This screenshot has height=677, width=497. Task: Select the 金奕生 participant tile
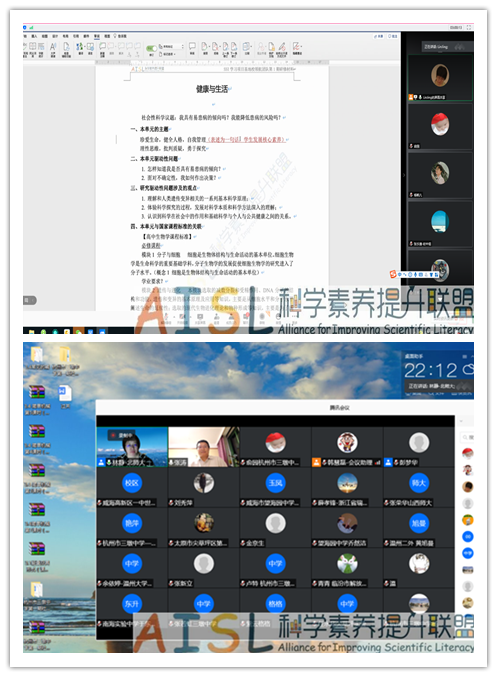275,527
